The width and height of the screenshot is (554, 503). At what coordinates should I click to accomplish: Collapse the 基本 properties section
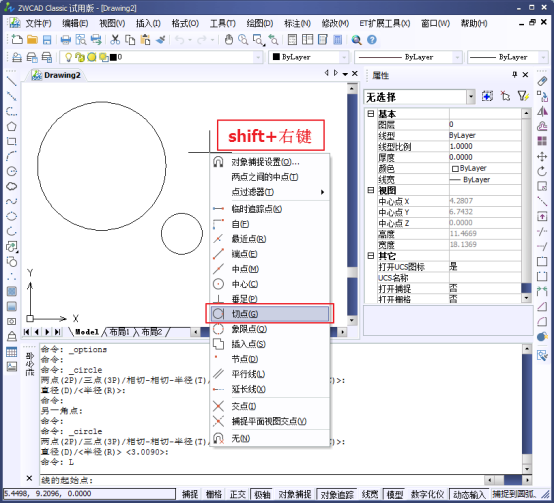click(x=370, y=114)
